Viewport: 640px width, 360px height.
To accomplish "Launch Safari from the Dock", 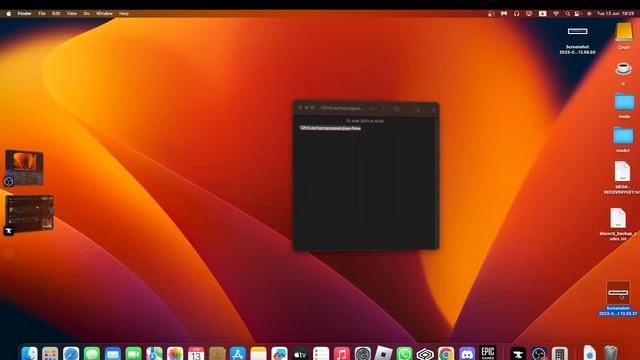I will click(x=71, y=353).
